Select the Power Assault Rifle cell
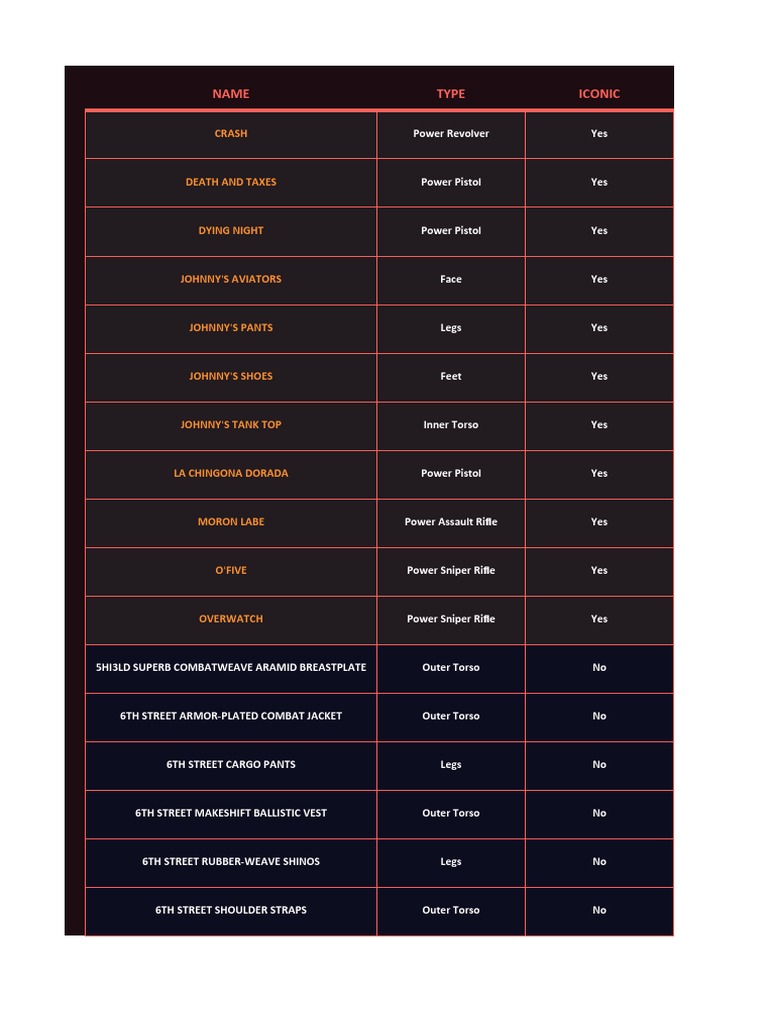This screenshot has width=768, height=1024. [451, 521]
